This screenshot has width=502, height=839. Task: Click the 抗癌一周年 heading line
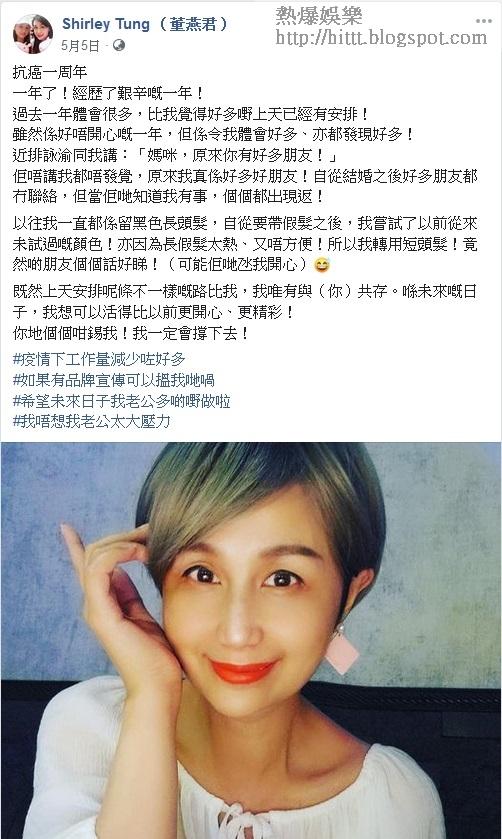50,73
